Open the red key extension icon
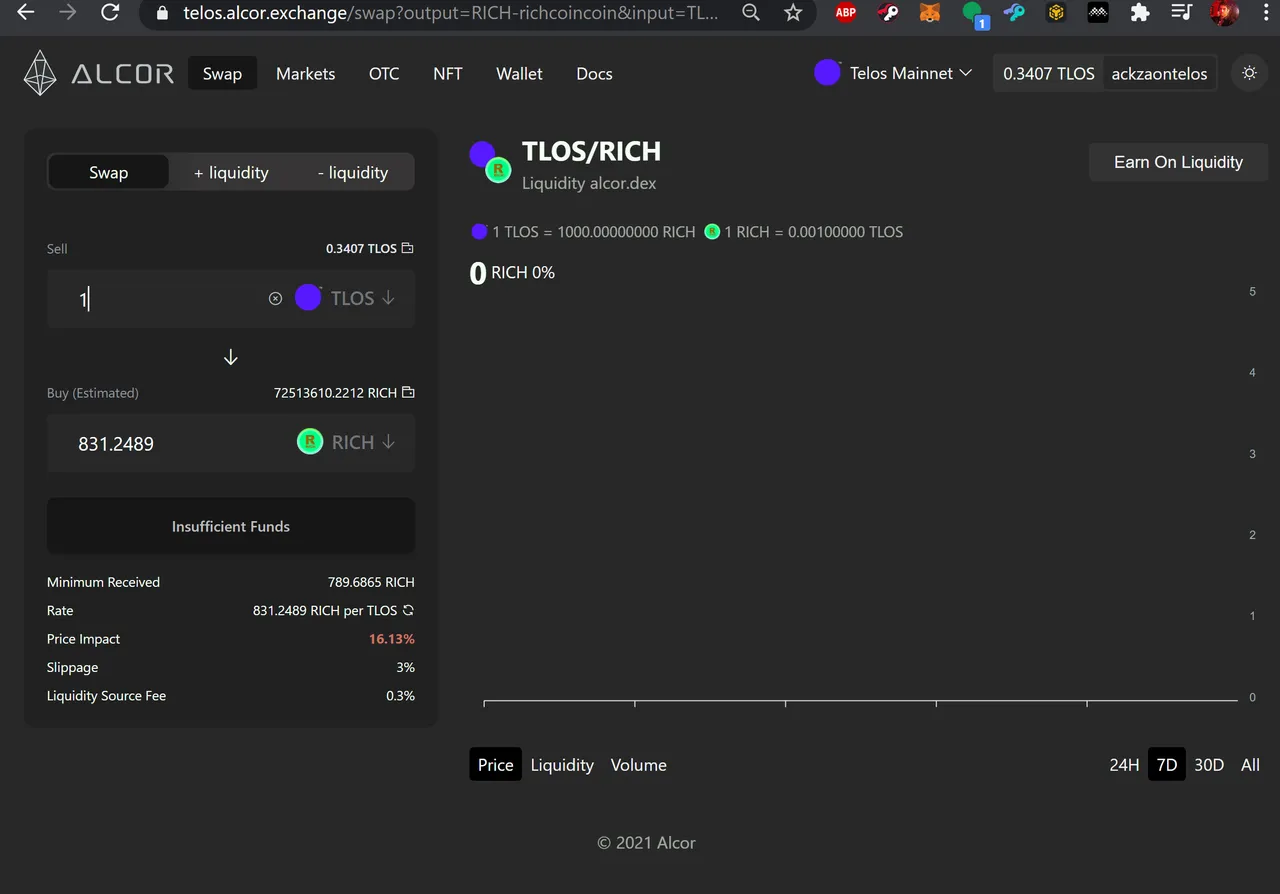Viewport: 1280px width, 894px height. pyautogui.click(x=887, y=13)
